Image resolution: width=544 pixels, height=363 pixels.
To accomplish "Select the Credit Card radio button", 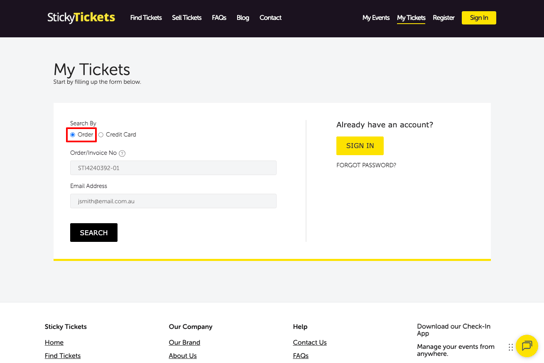I will (x=101, y=135).
